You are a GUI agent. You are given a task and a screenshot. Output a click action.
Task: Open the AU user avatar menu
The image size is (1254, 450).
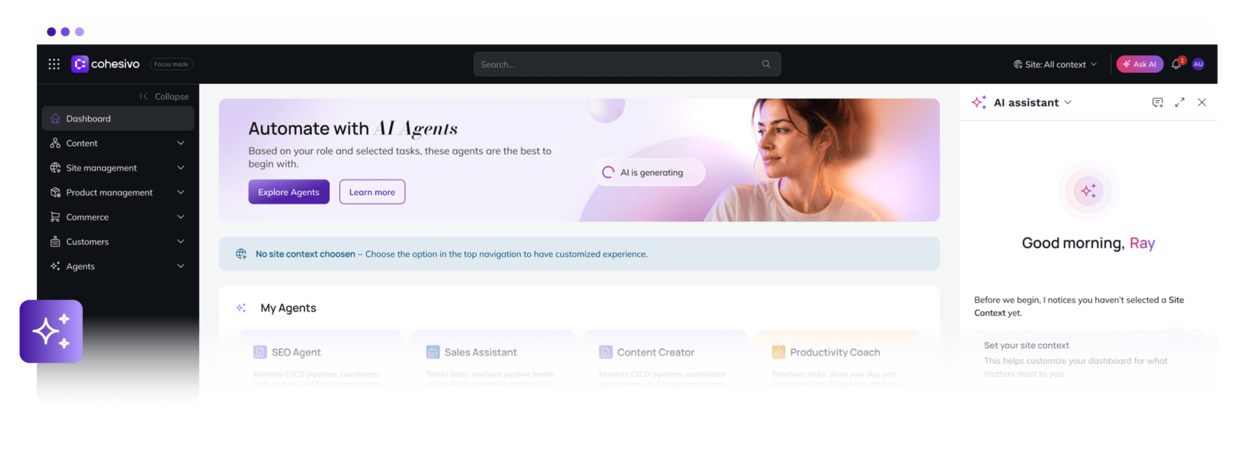(1198, 64)
